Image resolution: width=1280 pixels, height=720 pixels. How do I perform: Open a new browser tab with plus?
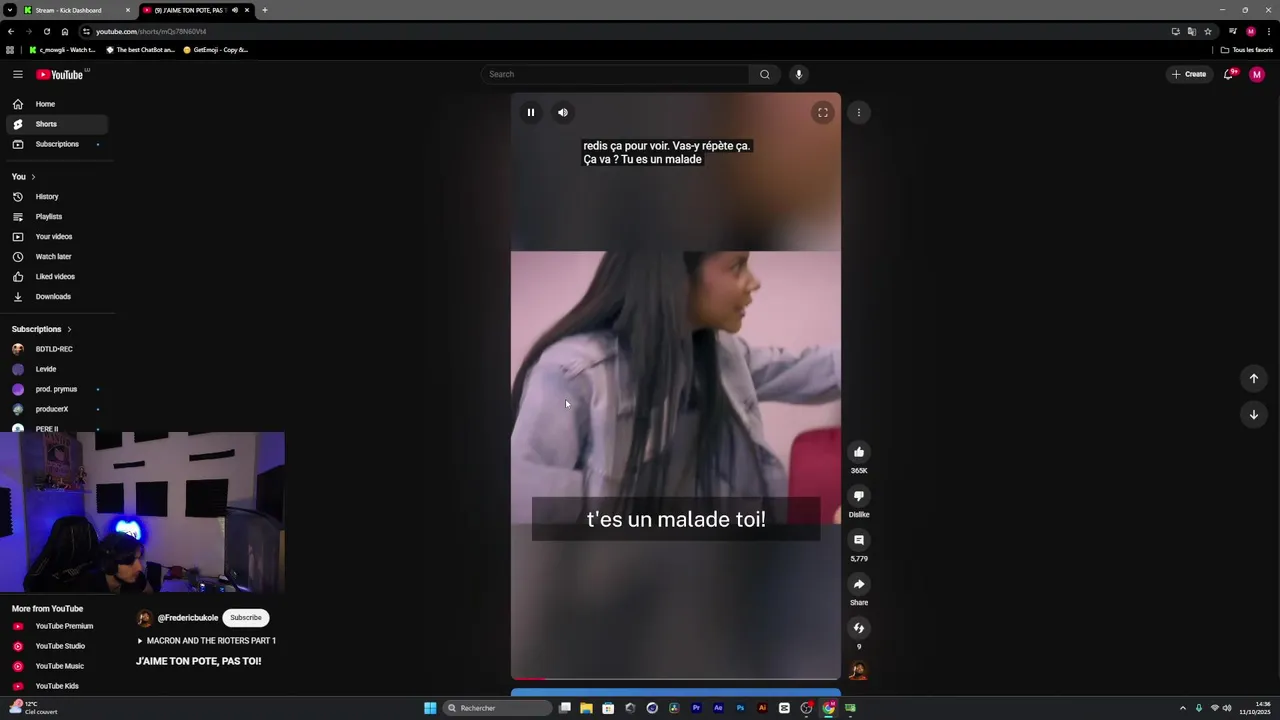(x=264, y=10)
